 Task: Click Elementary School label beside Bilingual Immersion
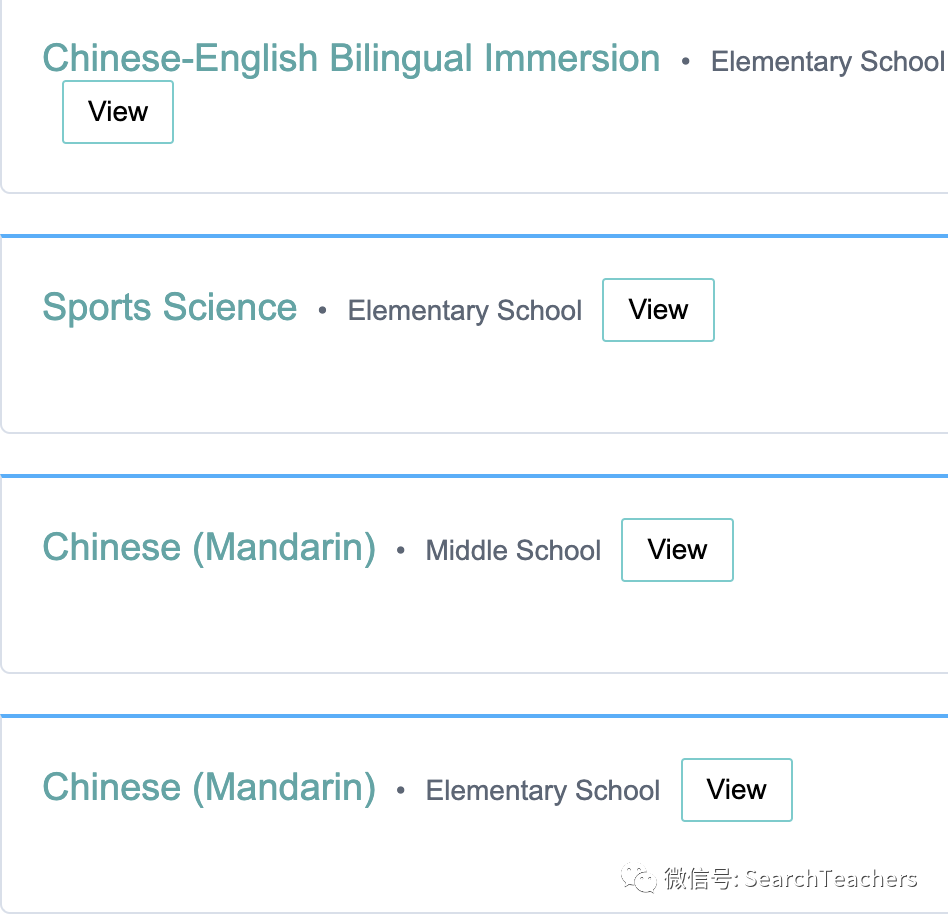click(x=828, y=61)
